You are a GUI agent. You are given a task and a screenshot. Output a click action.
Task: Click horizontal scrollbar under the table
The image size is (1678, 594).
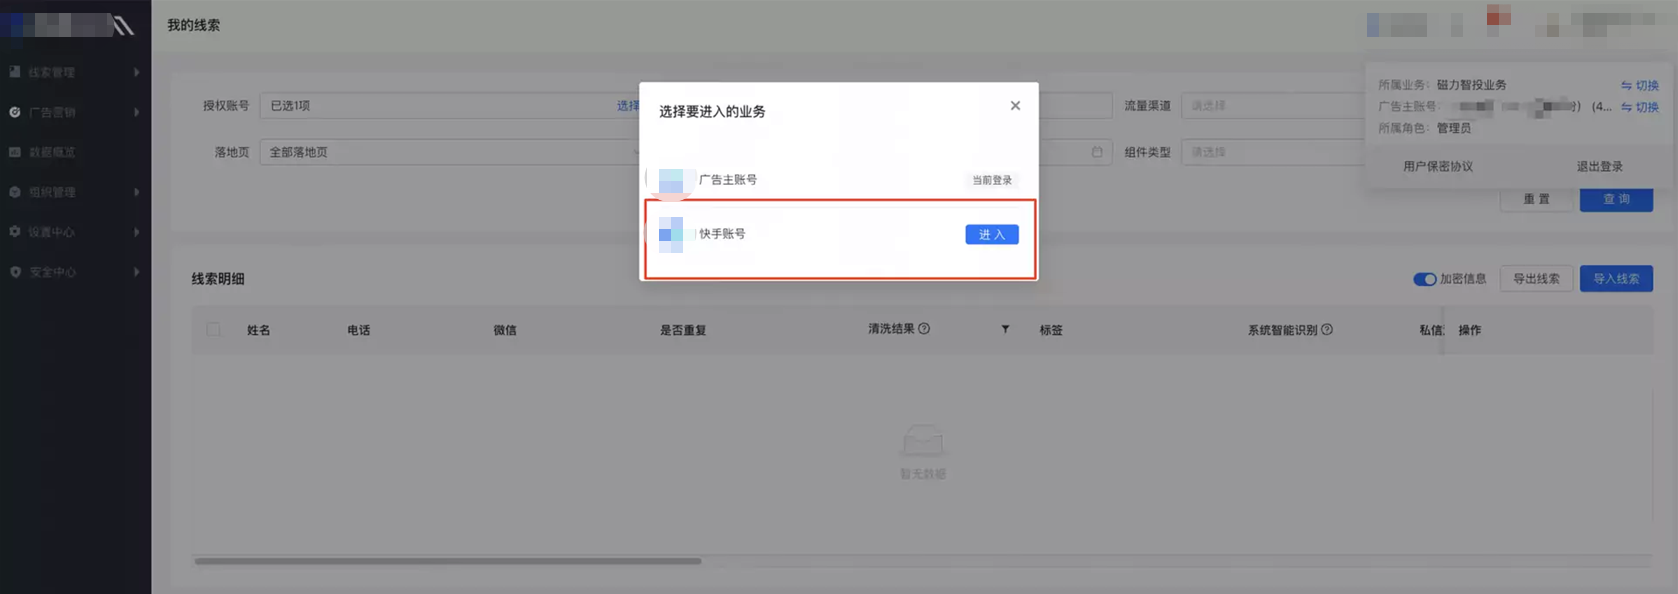pyautogui.click(x=448, y=561)
